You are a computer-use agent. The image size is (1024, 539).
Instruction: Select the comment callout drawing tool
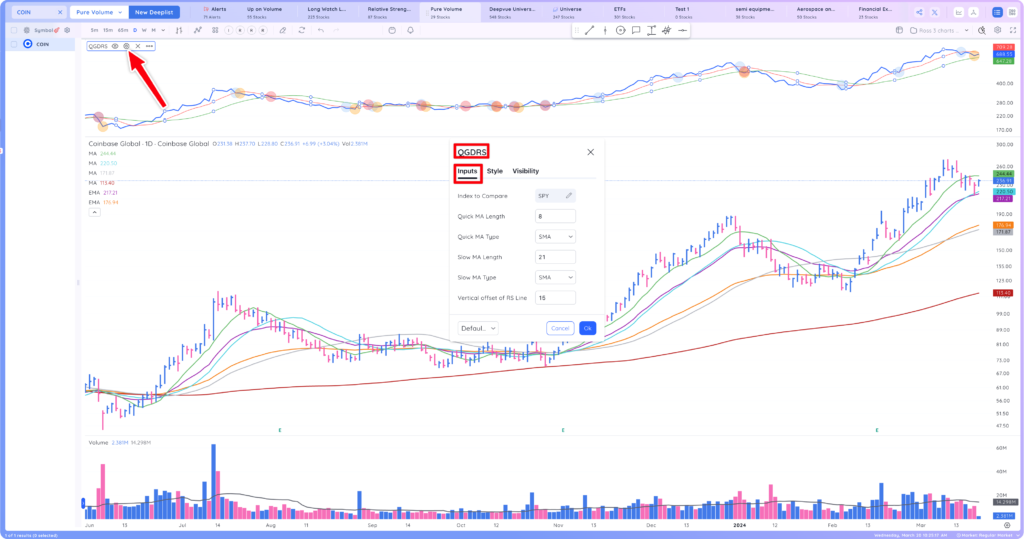(x=636, y=30)
